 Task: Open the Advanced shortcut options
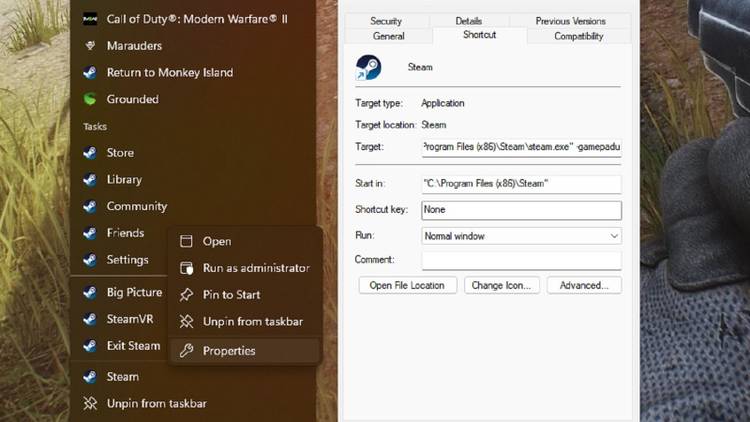point(584,286)
